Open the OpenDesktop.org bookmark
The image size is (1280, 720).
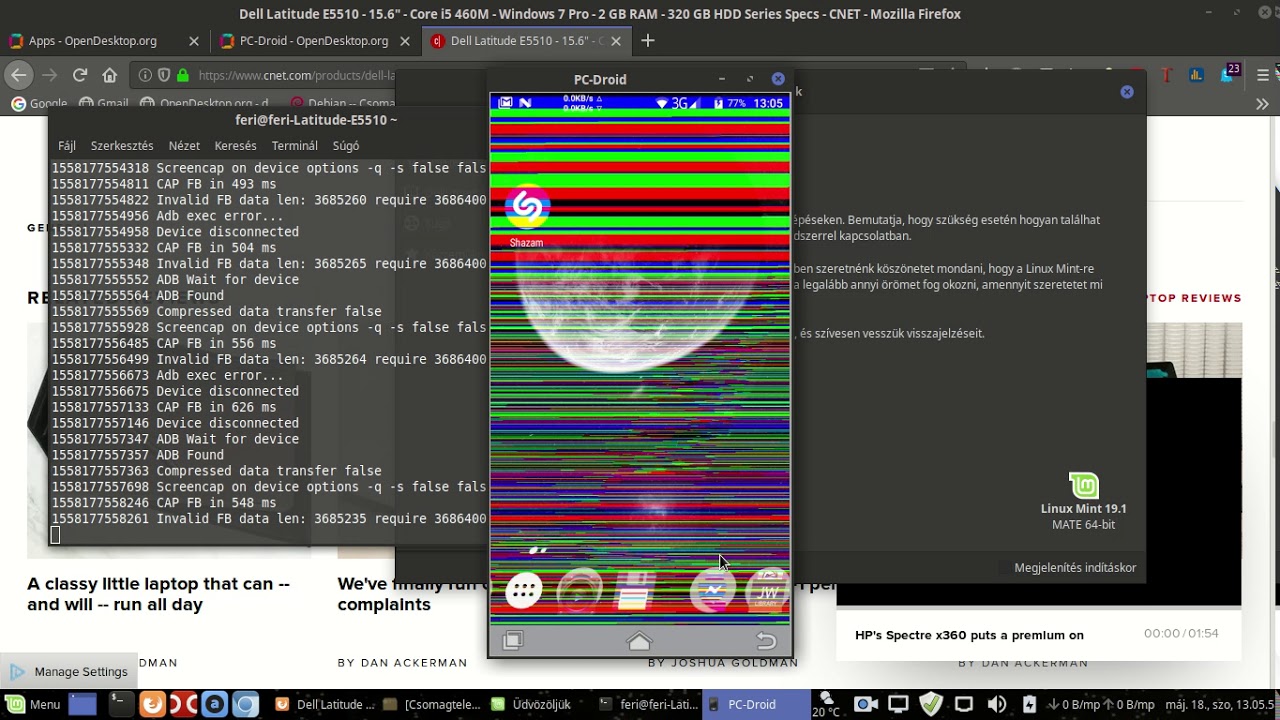point(205,103)
